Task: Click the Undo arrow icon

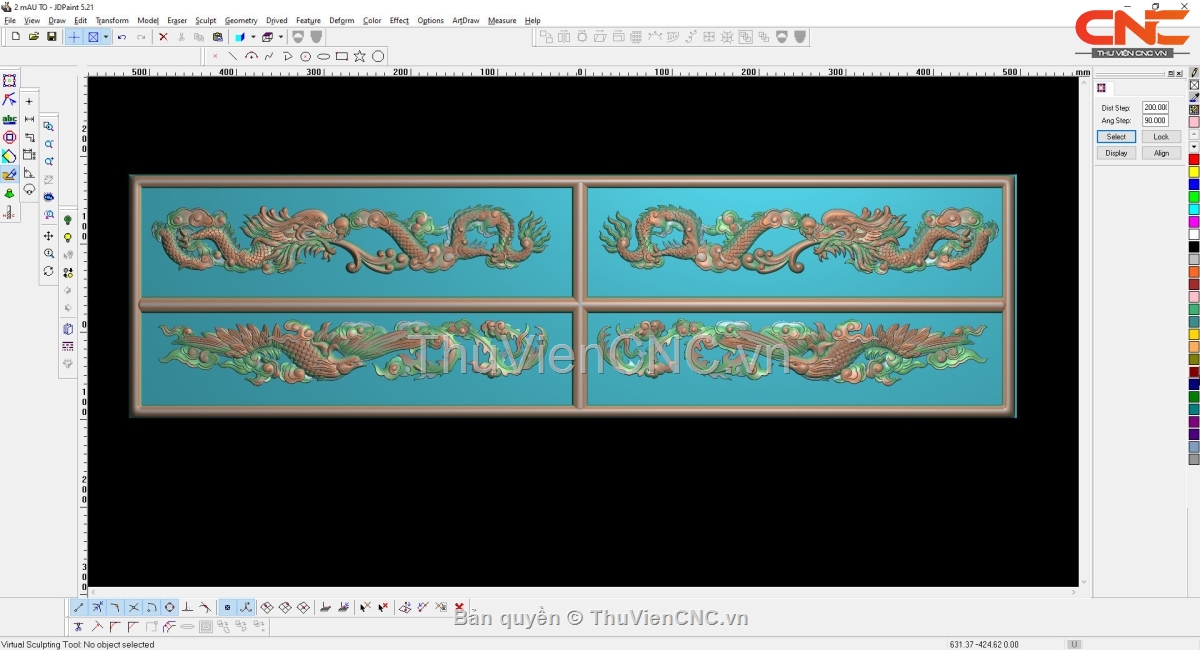Action: point(122,37)
